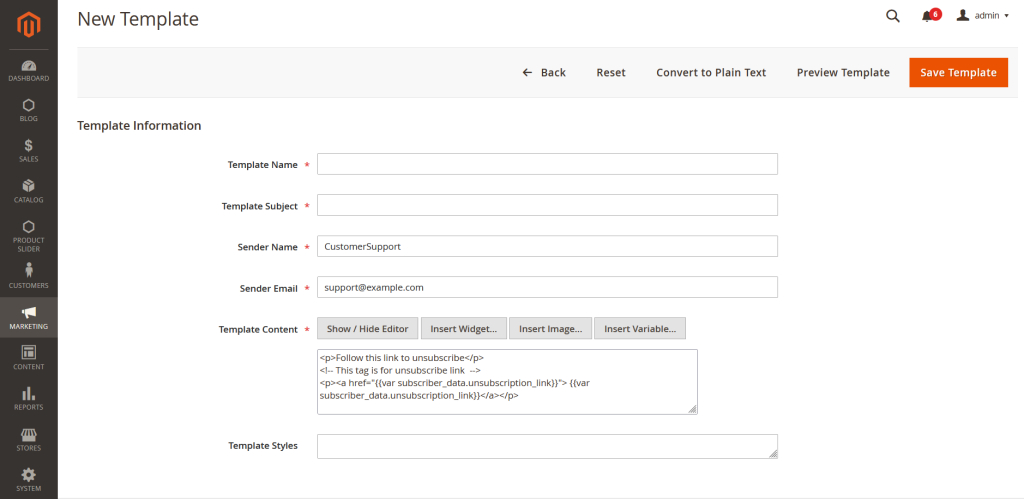
Task: Open the Catalog box icon menu
Action: tap(28, 190)
